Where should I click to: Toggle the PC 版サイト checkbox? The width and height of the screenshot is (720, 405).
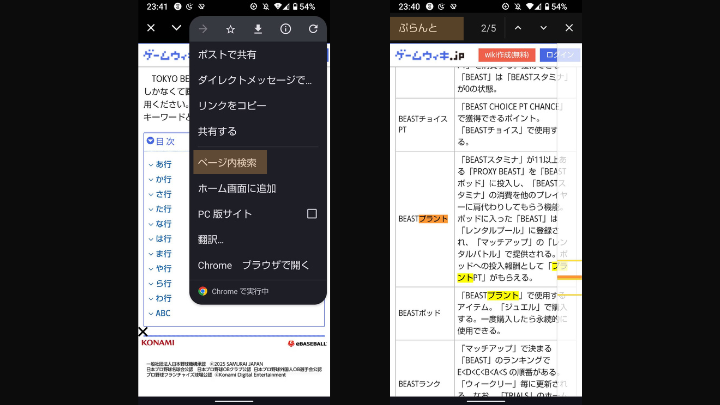click(312, 214)
